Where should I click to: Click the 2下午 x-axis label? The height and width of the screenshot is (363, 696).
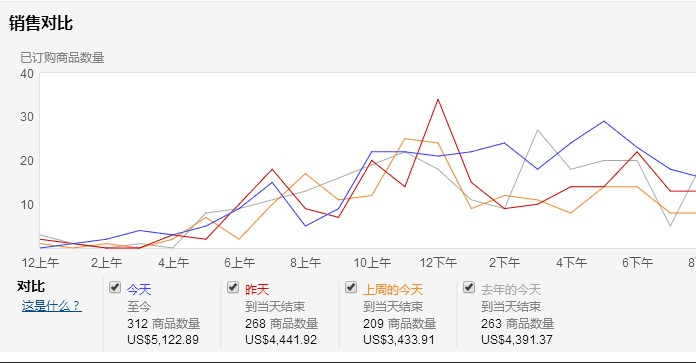coord(505,263)
